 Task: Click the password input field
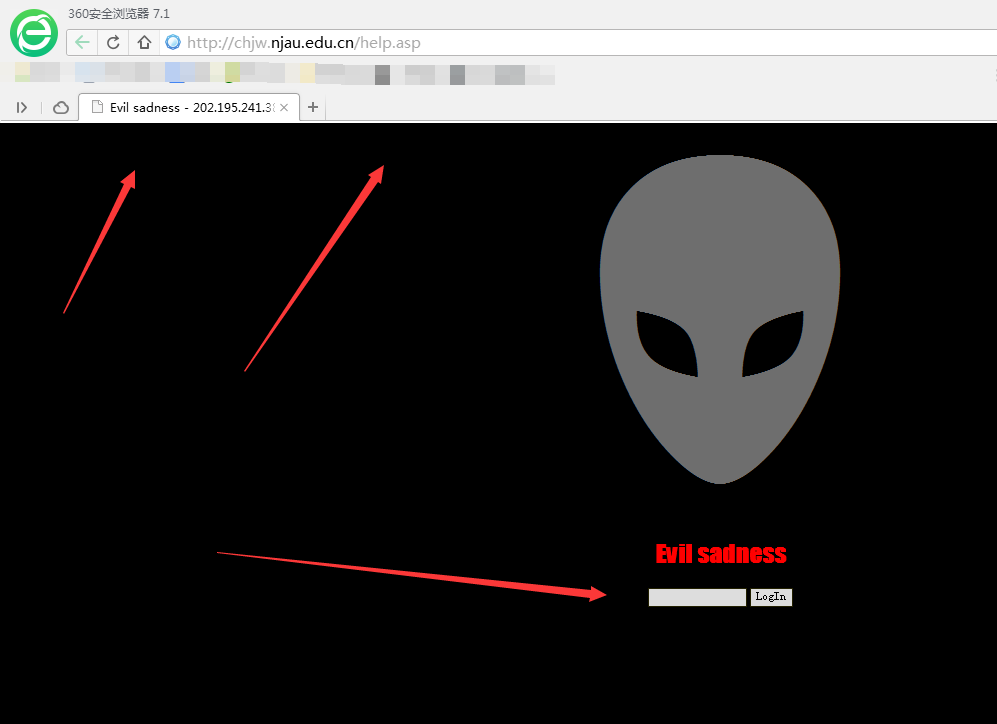point(697,597)
